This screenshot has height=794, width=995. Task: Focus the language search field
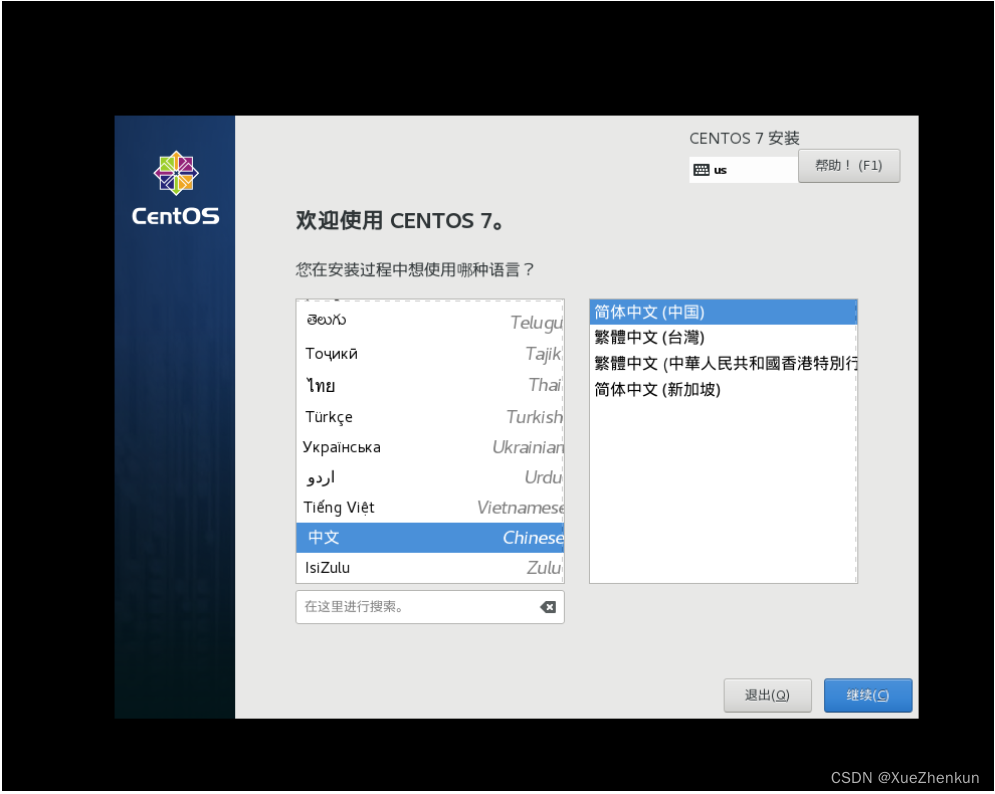(430, 608)
